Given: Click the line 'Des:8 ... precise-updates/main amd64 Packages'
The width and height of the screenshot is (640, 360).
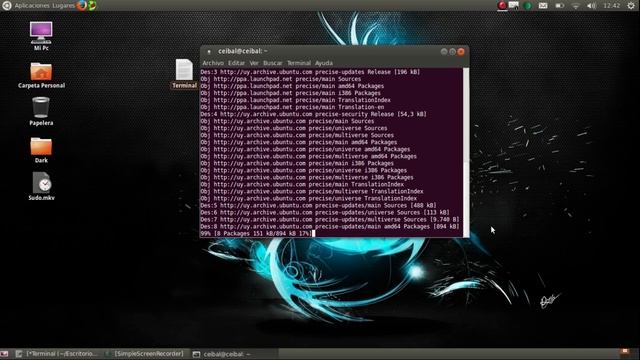Looking at the screenshot, I should [x=330, y=227].
